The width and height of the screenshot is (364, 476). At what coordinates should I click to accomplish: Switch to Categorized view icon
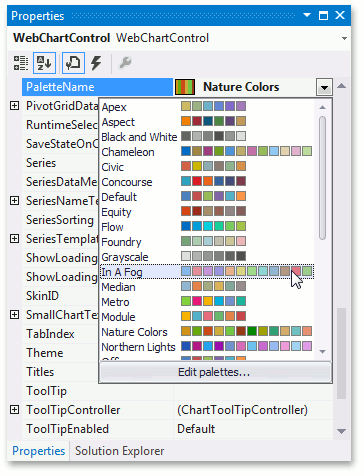pos(21,63)
